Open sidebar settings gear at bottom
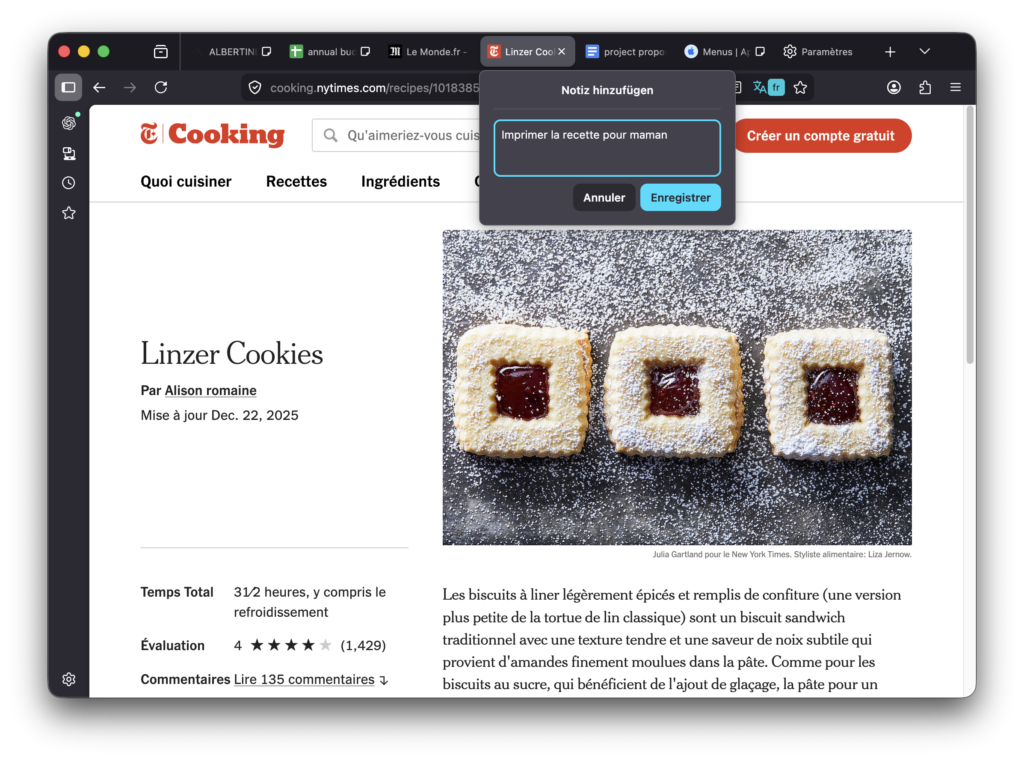 [x=69, y=679]
